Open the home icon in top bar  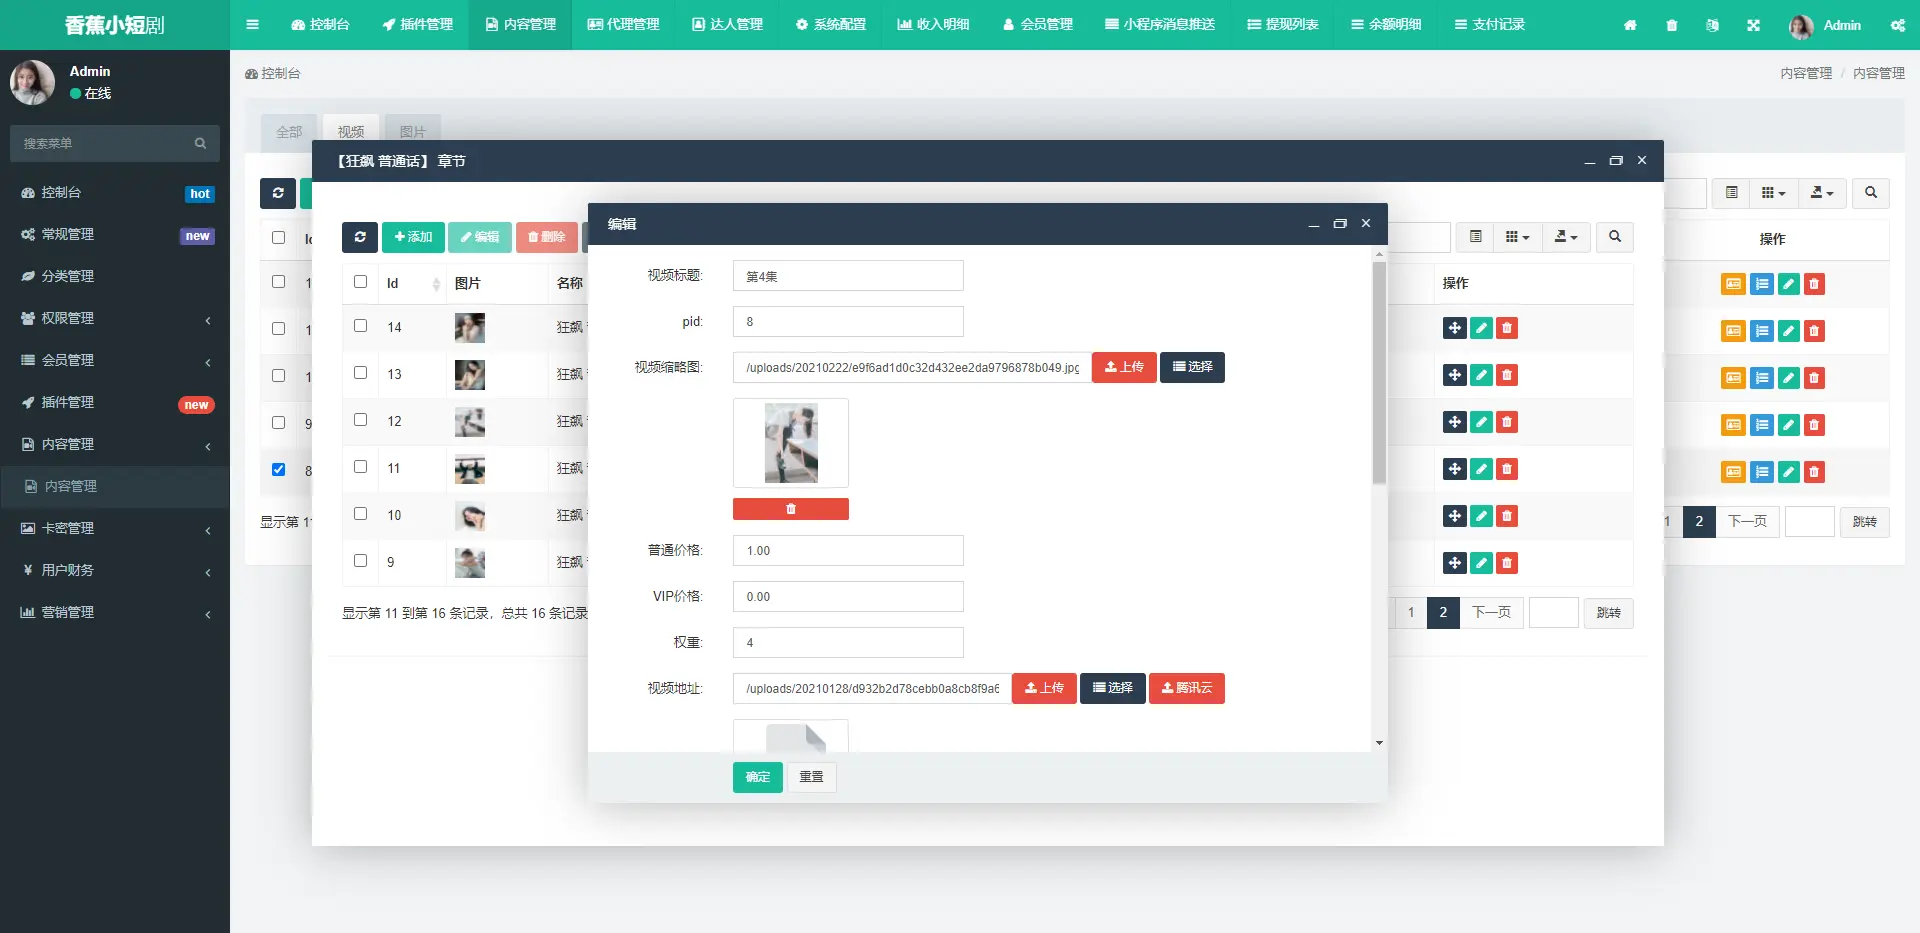click(x=1630, y=25)
